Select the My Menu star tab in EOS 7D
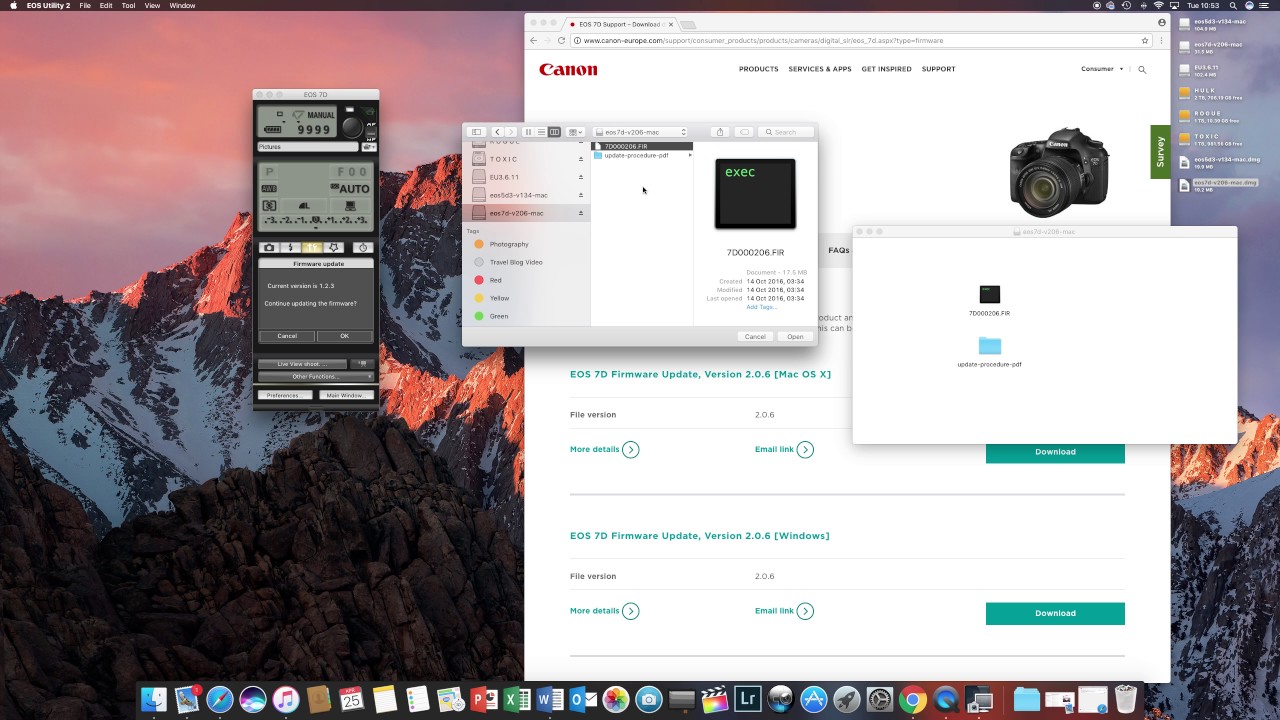Viewport: 1280px width, 720px height. (334, 247)
